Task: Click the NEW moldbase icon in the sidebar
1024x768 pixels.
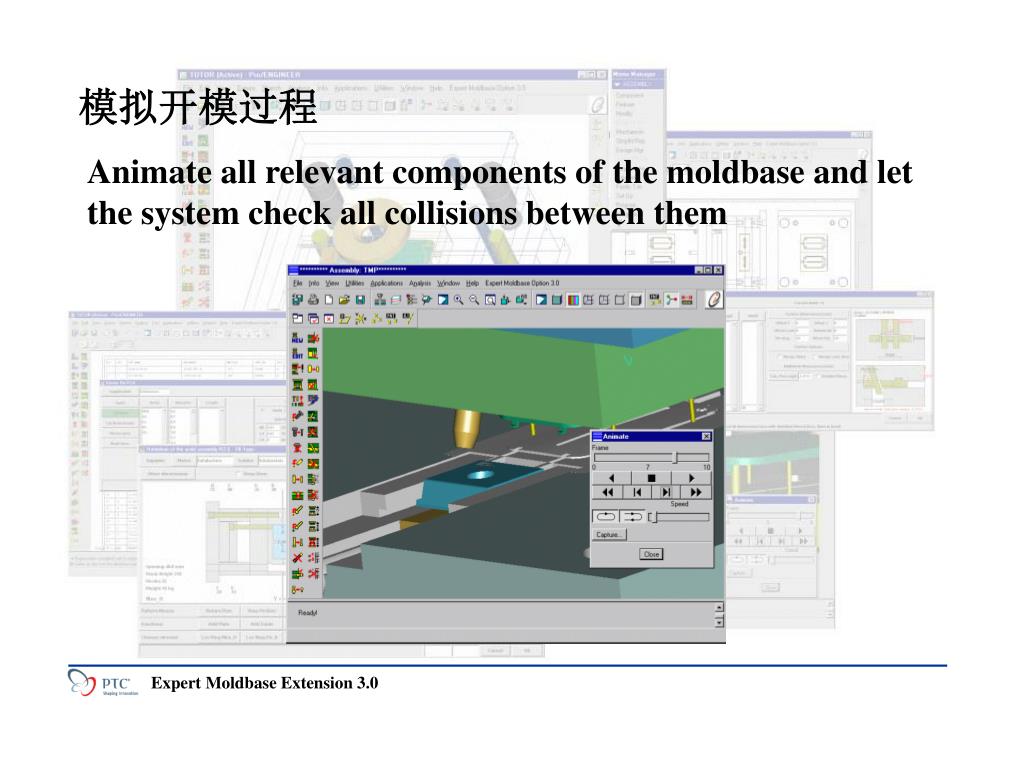Action: point(297,338)
